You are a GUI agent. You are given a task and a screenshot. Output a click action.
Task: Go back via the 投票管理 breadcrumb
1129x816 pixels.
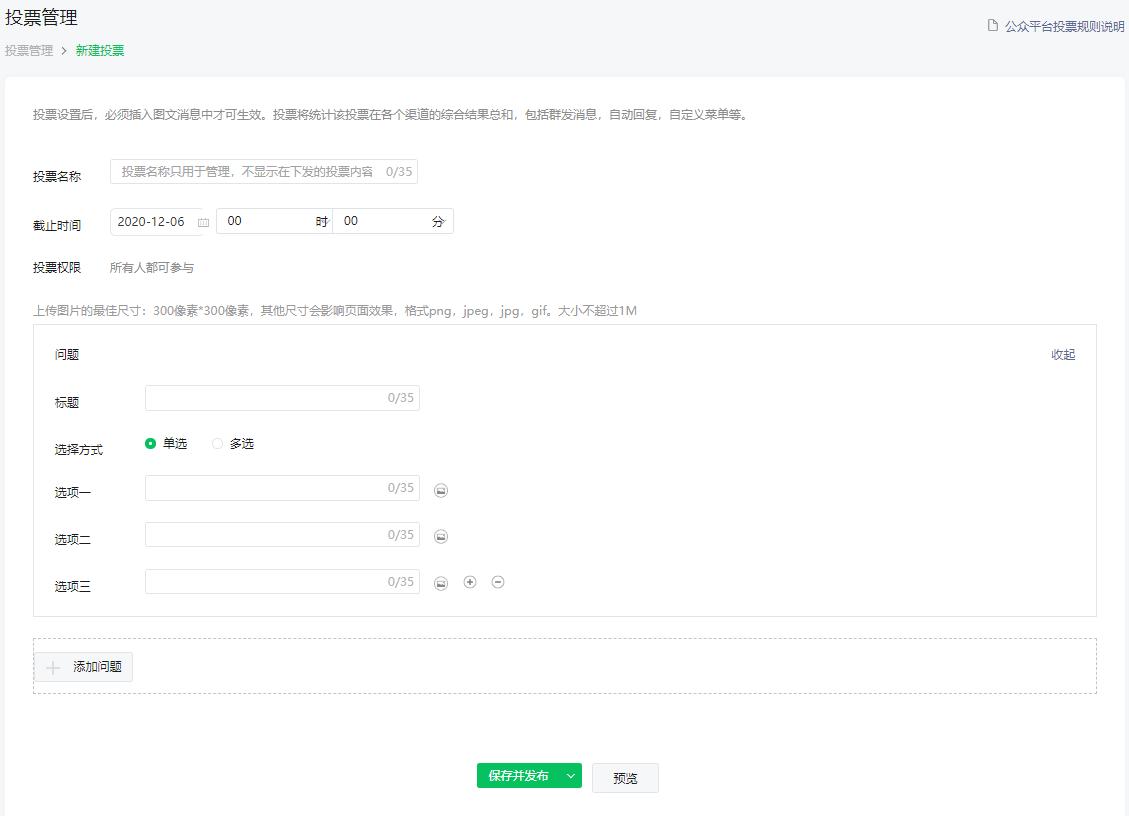[x=28, y=50]
